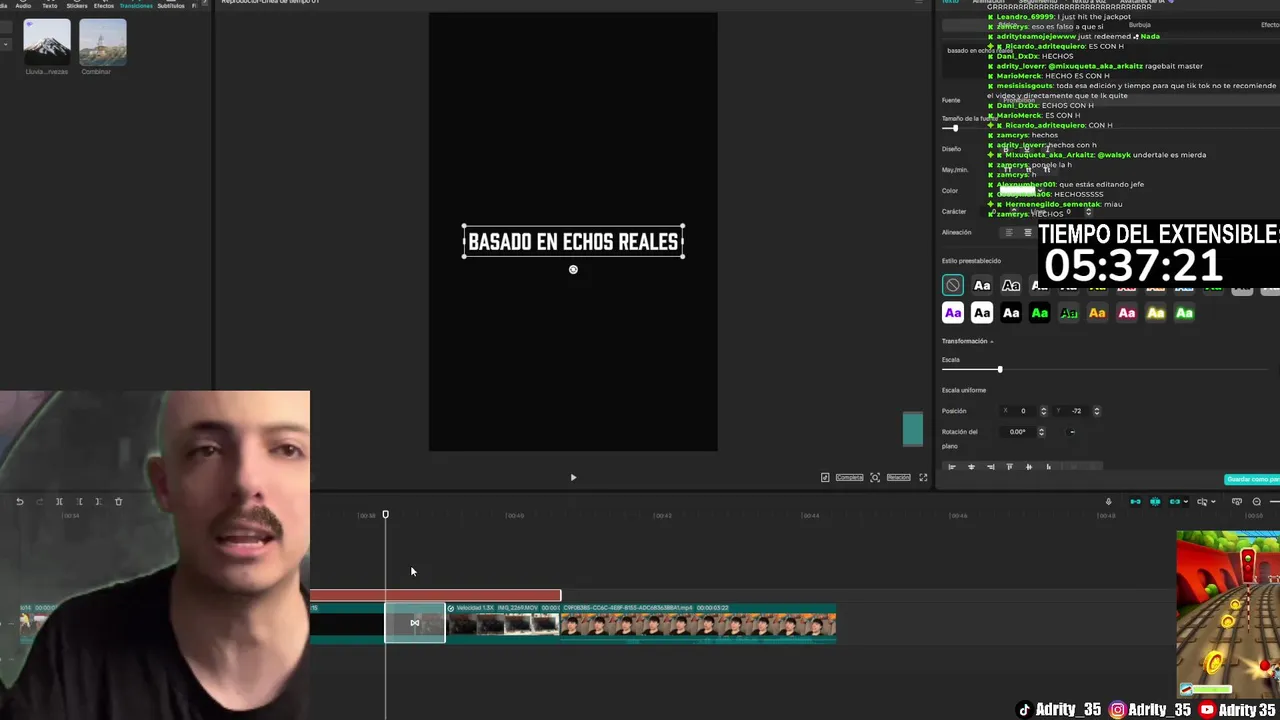Select the 'Combinar' transition thumbnail
The width and height of the screenshot is (1280, 720).
(x=103, y=43)
